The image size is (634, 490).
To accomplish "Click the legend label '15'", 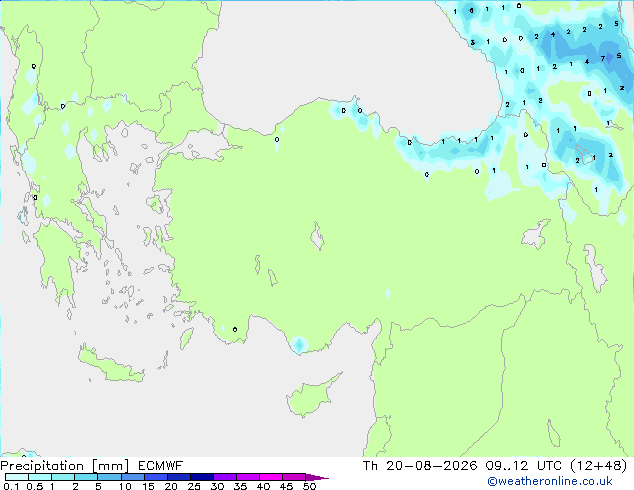I will (x=148, y=486).
